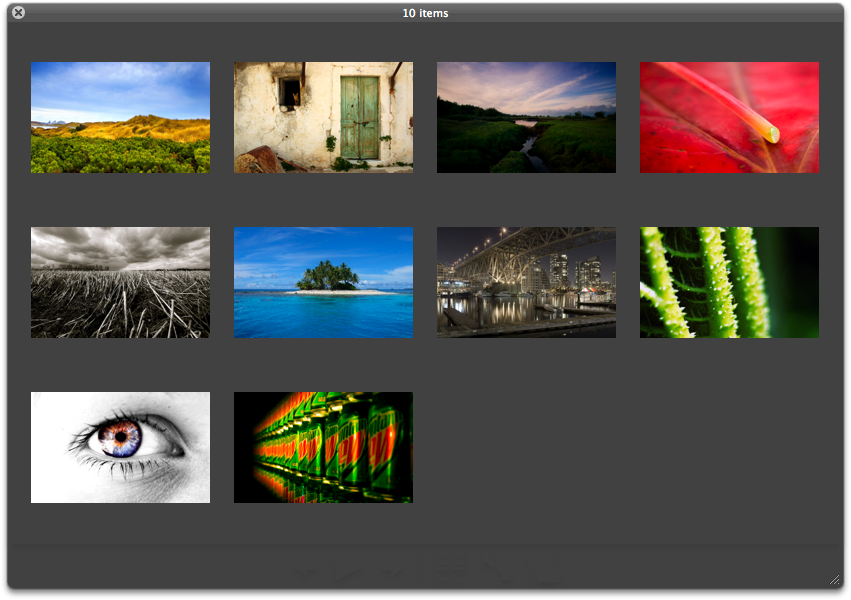This screenshot has width=851, height=600.
Task: Click the small window in the old wall
Action: point(290,93)
